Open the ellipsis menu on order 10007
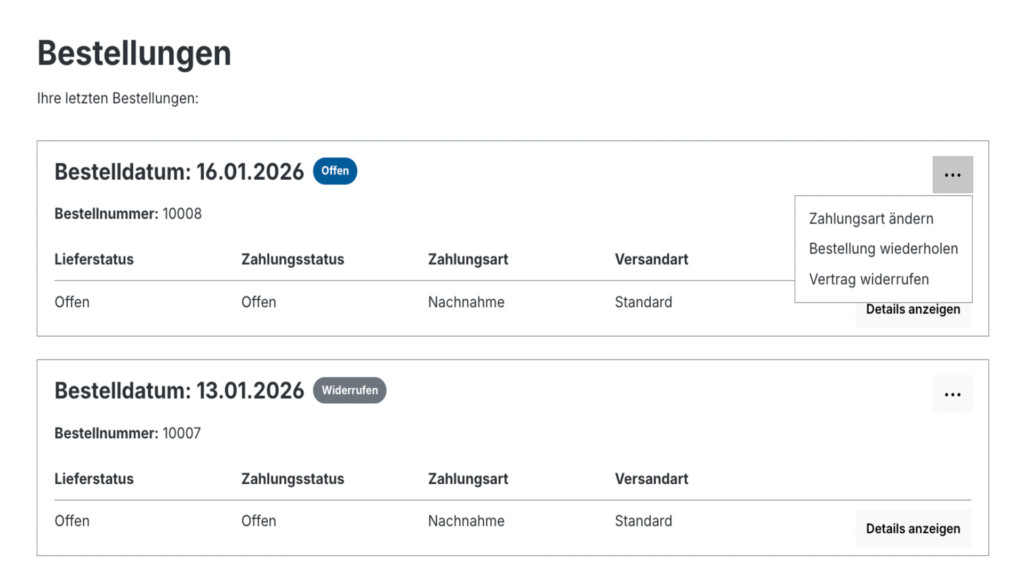 click(952, 394)
